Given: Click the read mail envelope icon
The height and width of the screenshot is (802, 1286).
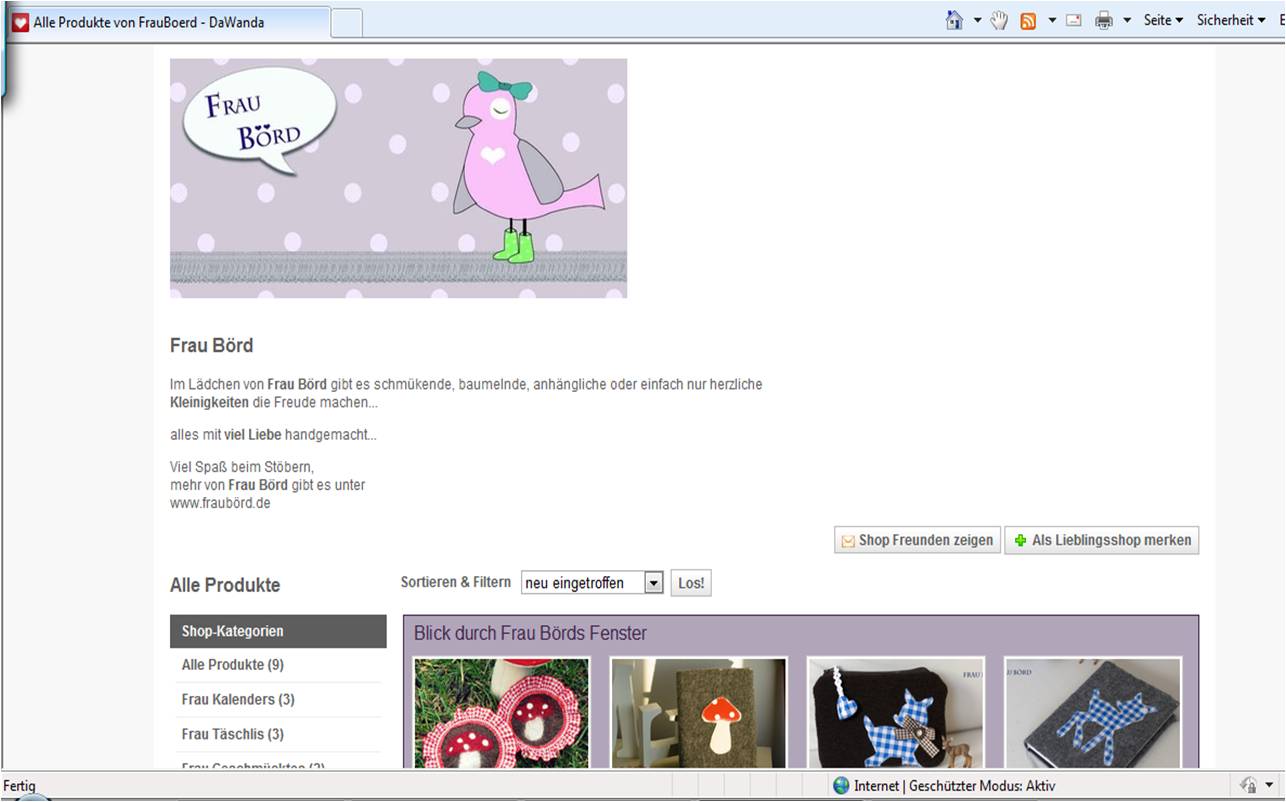Looking at the screenshot, I should pyautogui.click(x=1074, y=20).
